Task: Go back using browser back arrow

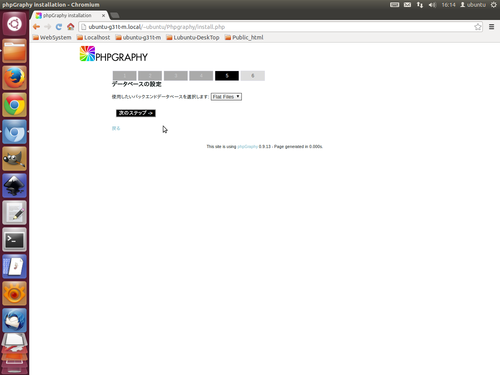Action: [x=36, y=27]
